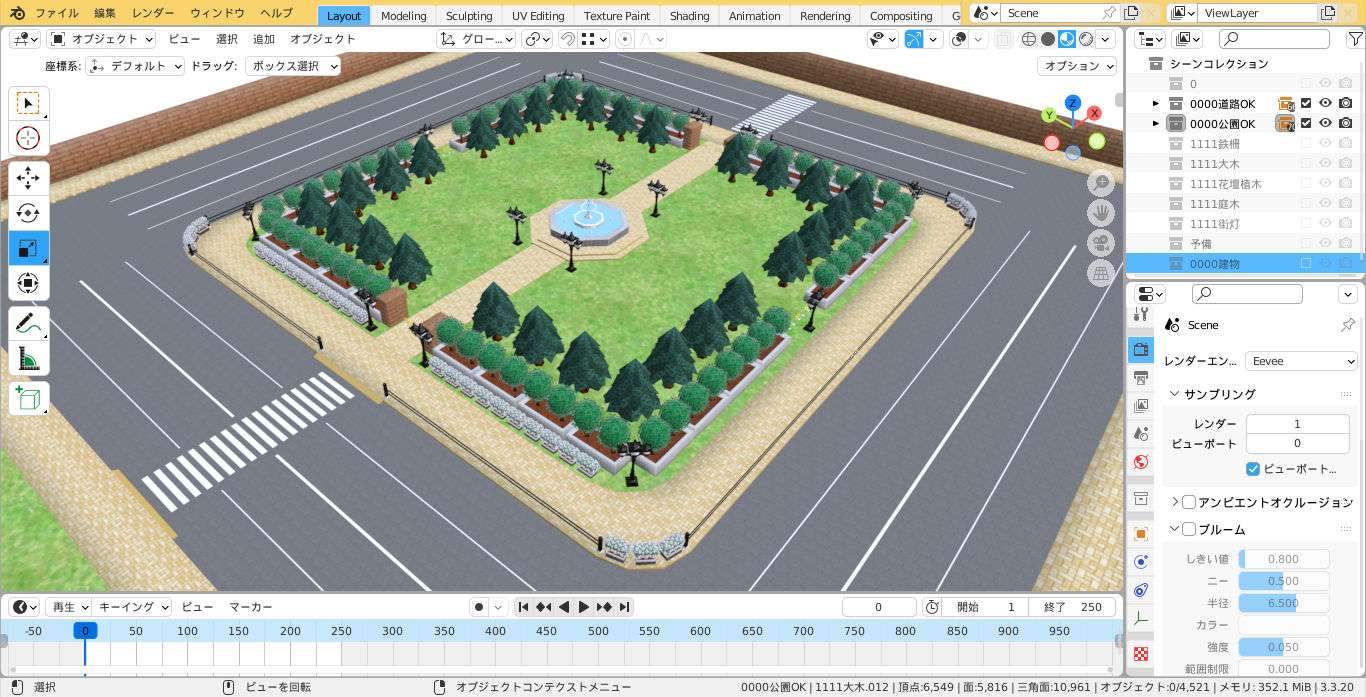Open the デフォルト coordinate system dropdown

(x=136, y=66)
